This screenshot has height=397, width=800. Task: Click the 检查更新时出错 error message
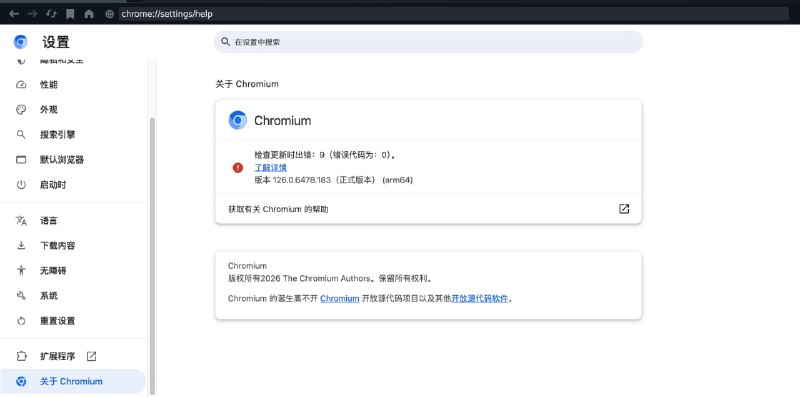(x=326, y=155)
